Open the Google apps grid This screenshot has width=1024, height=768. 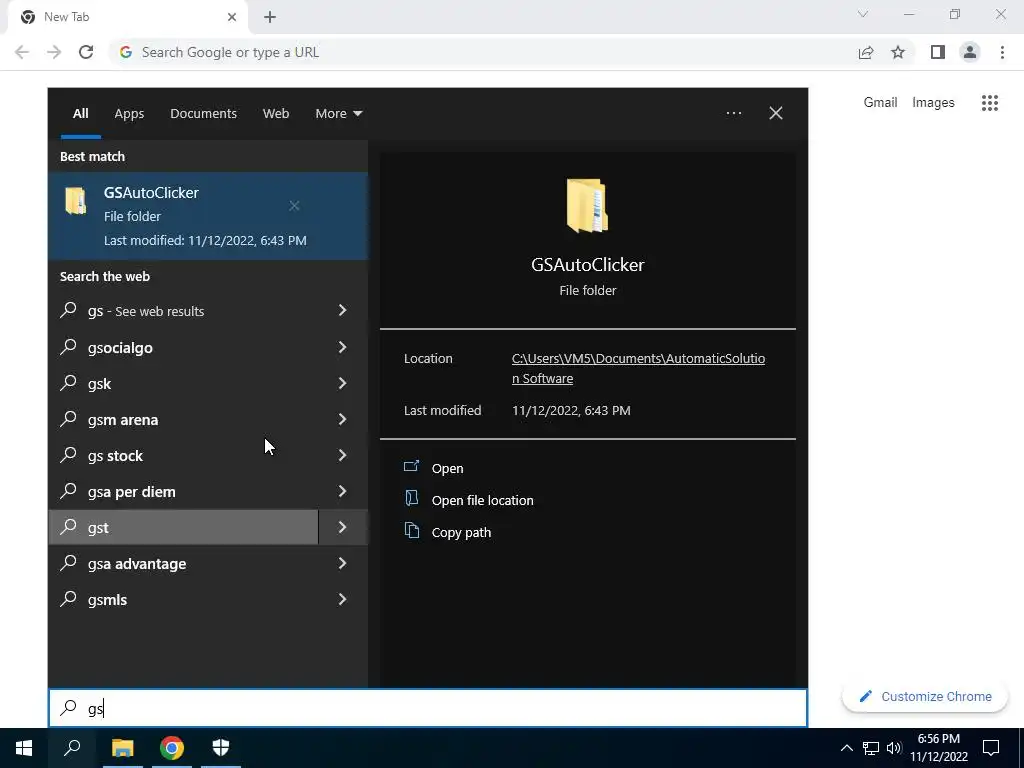point(990,103)
